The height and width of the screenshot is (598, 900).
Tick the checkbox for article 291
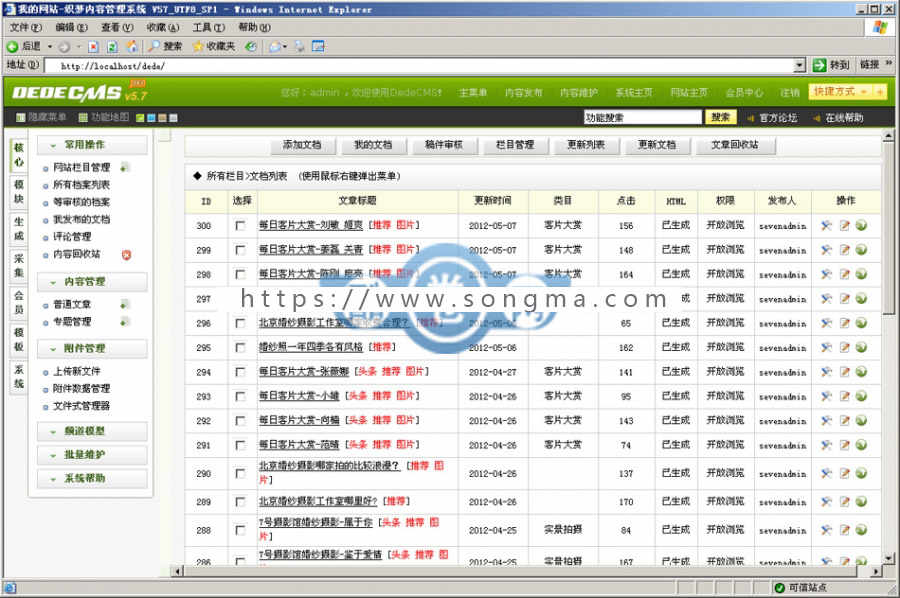tap(240, 445)
